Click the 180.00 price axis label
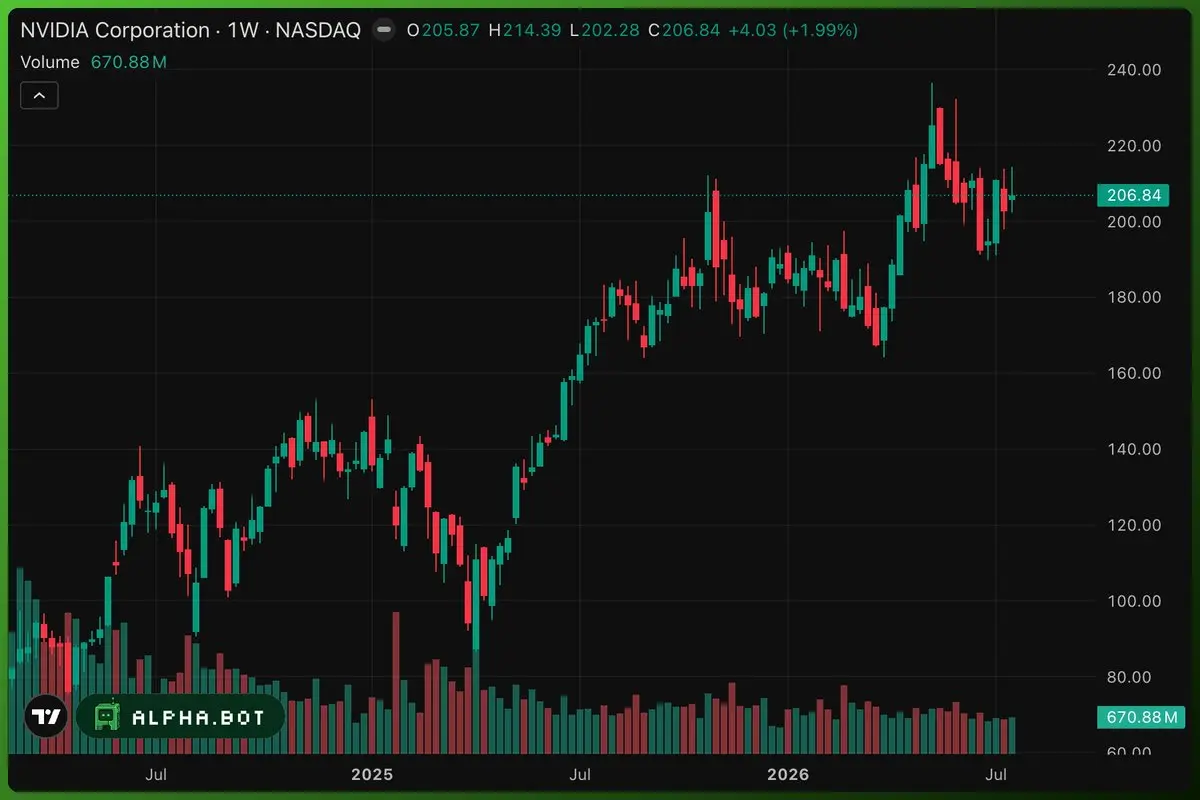This screenshot has width=1200, height=800. (x=1134, y=297)
